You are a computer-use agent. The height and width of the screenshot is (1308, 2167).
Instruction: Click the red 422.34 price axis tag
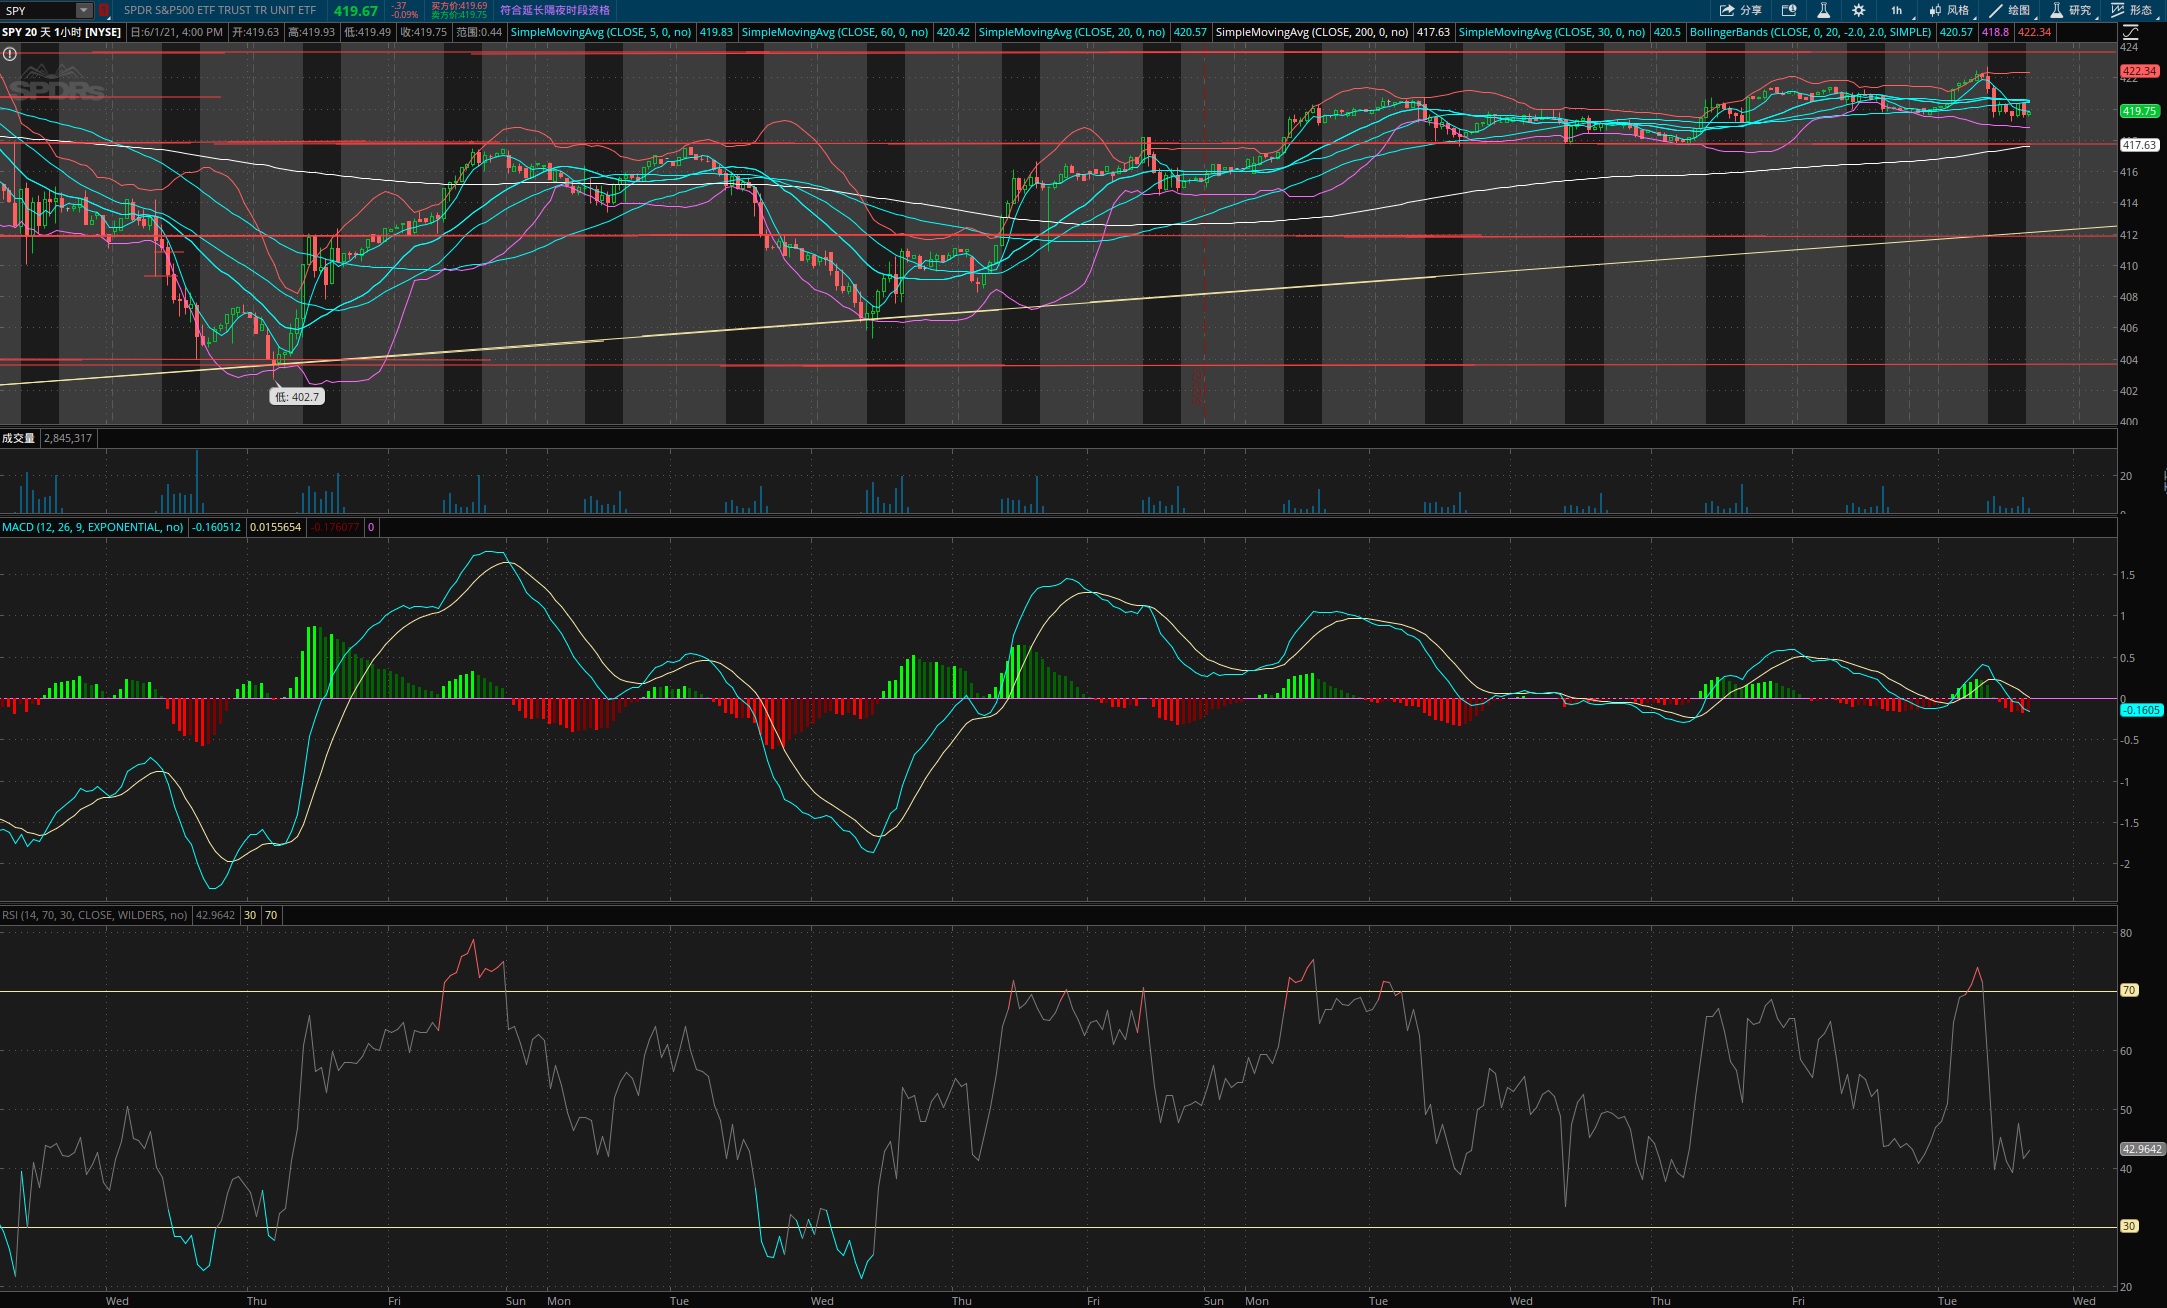(x=2139, y=71)
